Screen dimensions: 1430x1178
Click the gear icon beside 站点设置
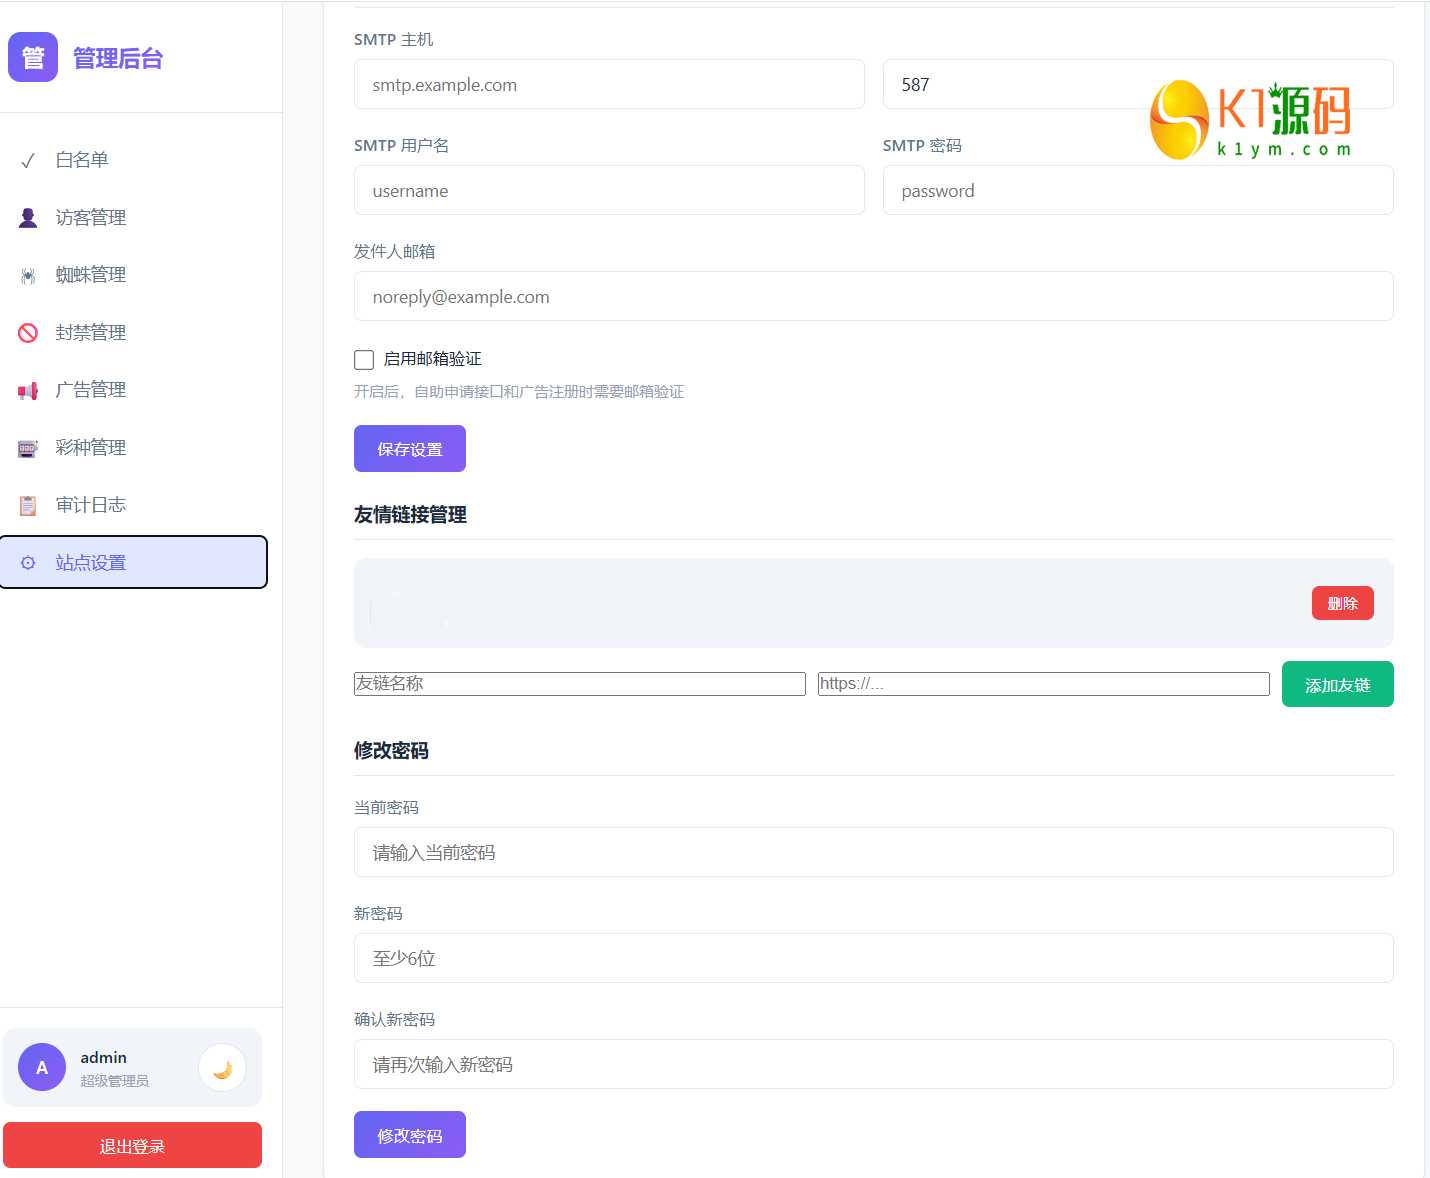[28, 563]
